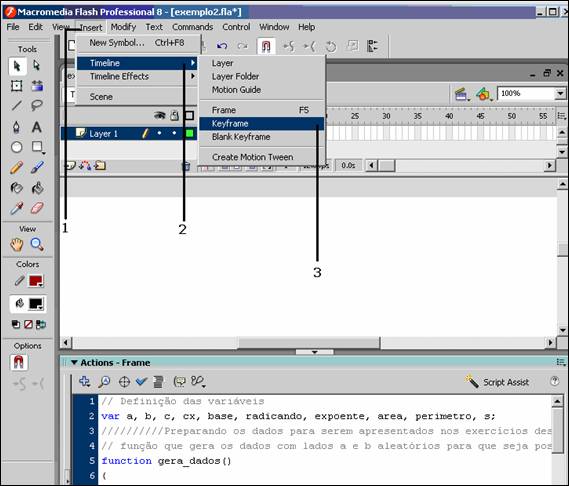Toggle show all layers eye icon
The height and width of the screenshot is (486, 569).
[159, 115]
